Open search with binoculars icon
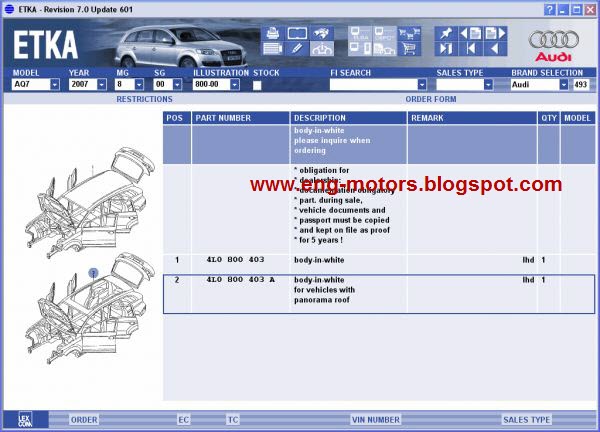 (321, 33)
